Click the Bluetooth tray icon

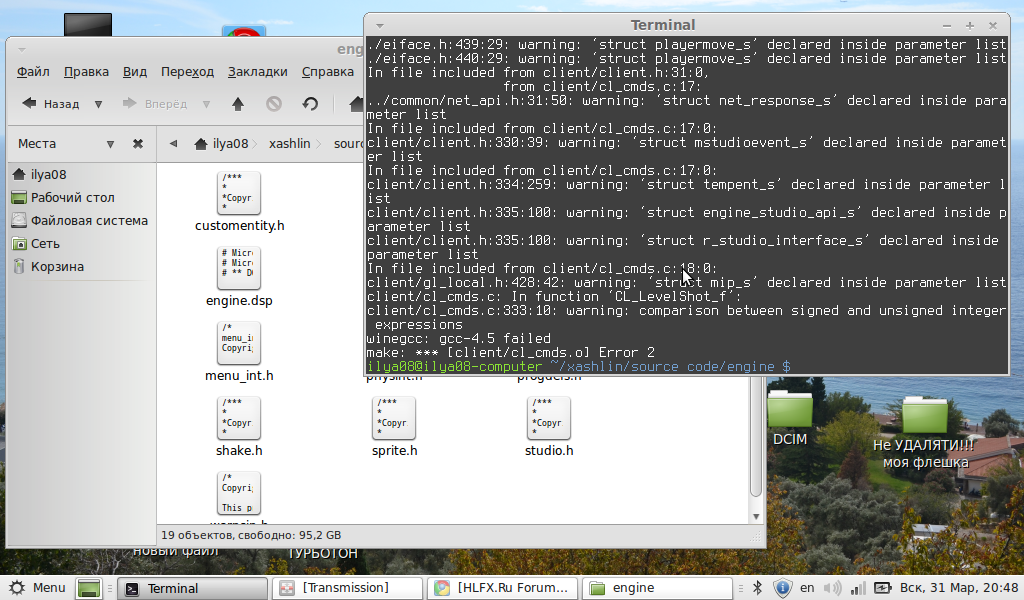click(x=757, y=588)
